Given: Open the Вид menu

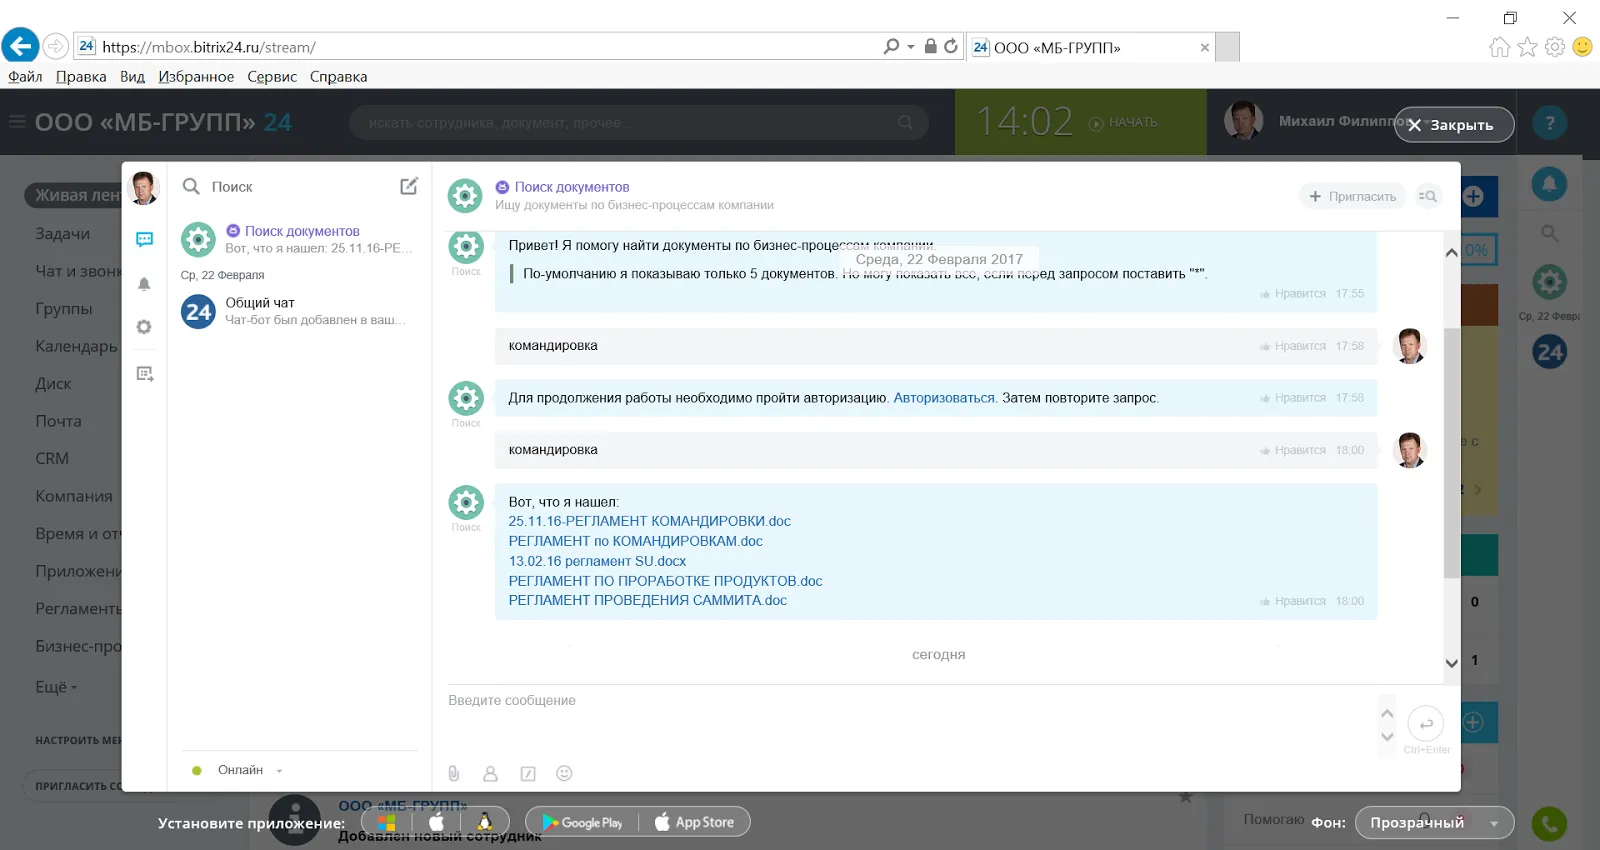Looking at the screenshot, I should [x=132, y=77].
